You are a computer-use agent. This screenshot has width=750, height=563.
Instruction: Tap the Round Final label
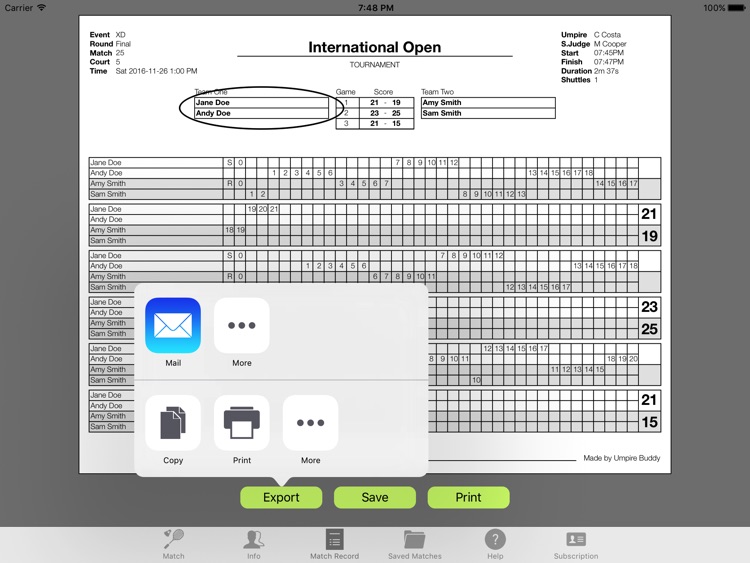110,44
